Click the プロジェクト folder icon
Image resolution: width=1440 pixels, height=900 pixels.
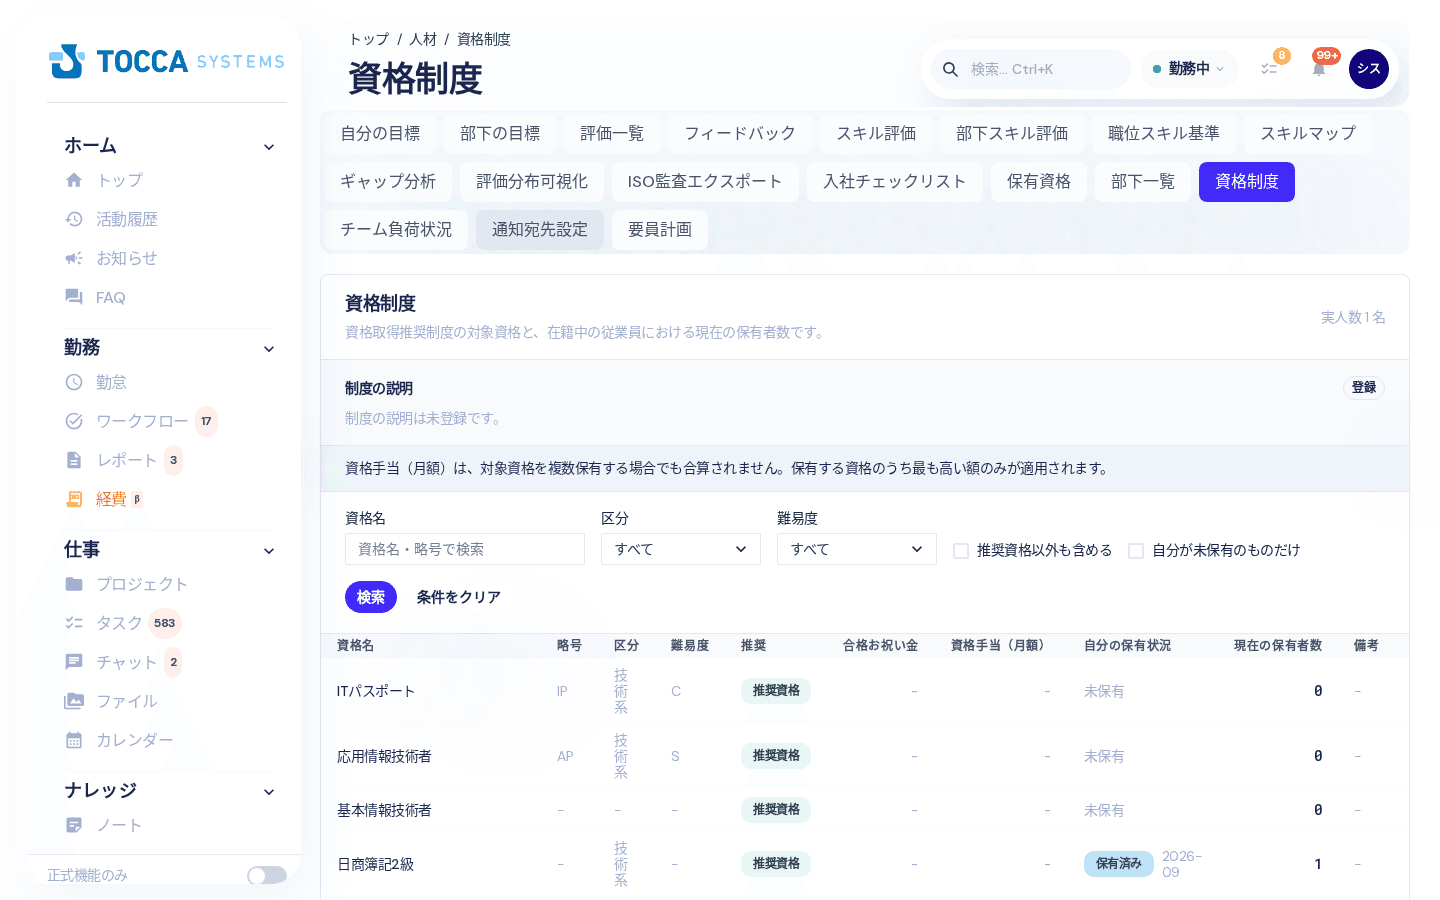click(x=74, y=584)
